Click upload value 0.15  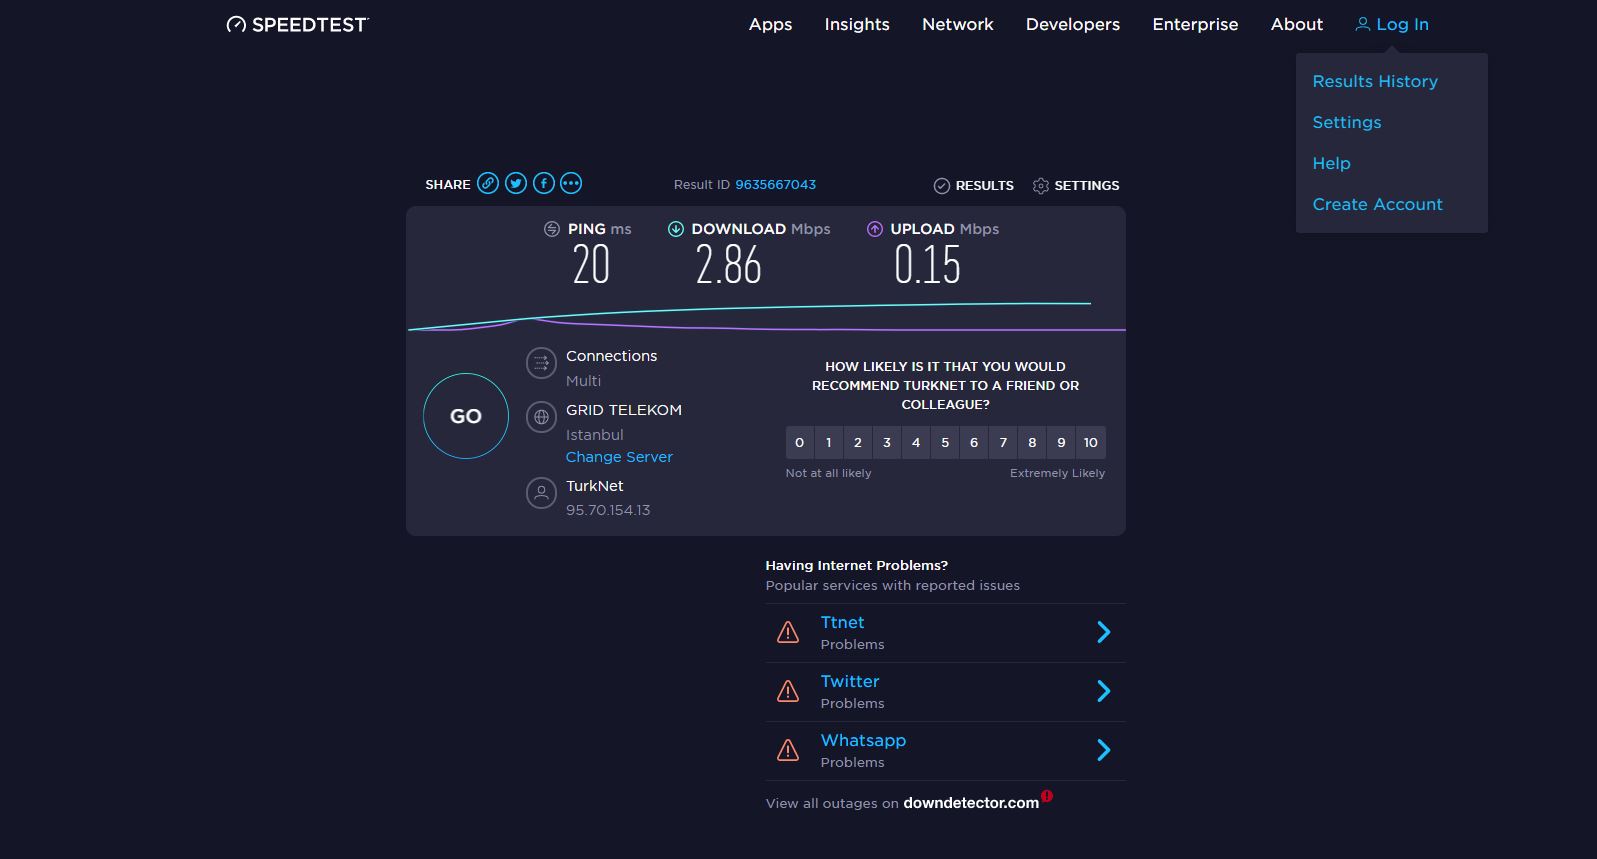point(927,265)
